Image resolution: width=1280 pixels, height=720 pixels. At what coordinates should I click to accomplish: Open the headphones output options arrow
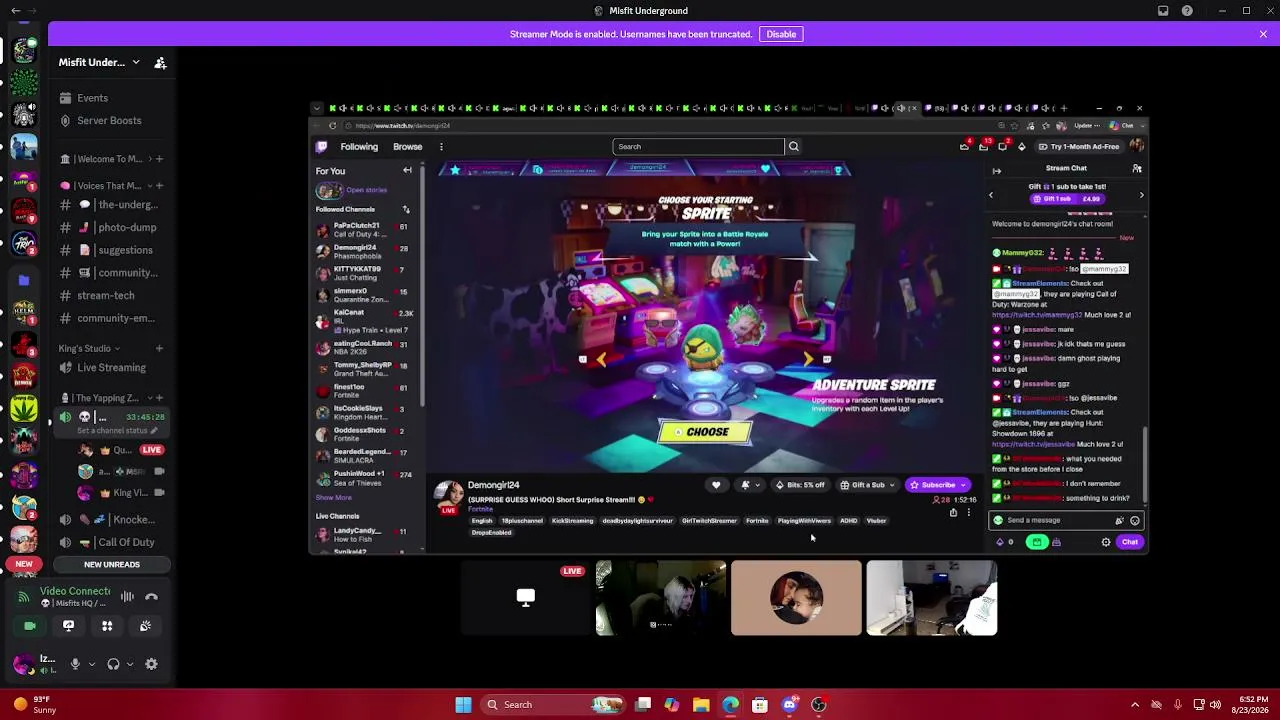[129, 664]
